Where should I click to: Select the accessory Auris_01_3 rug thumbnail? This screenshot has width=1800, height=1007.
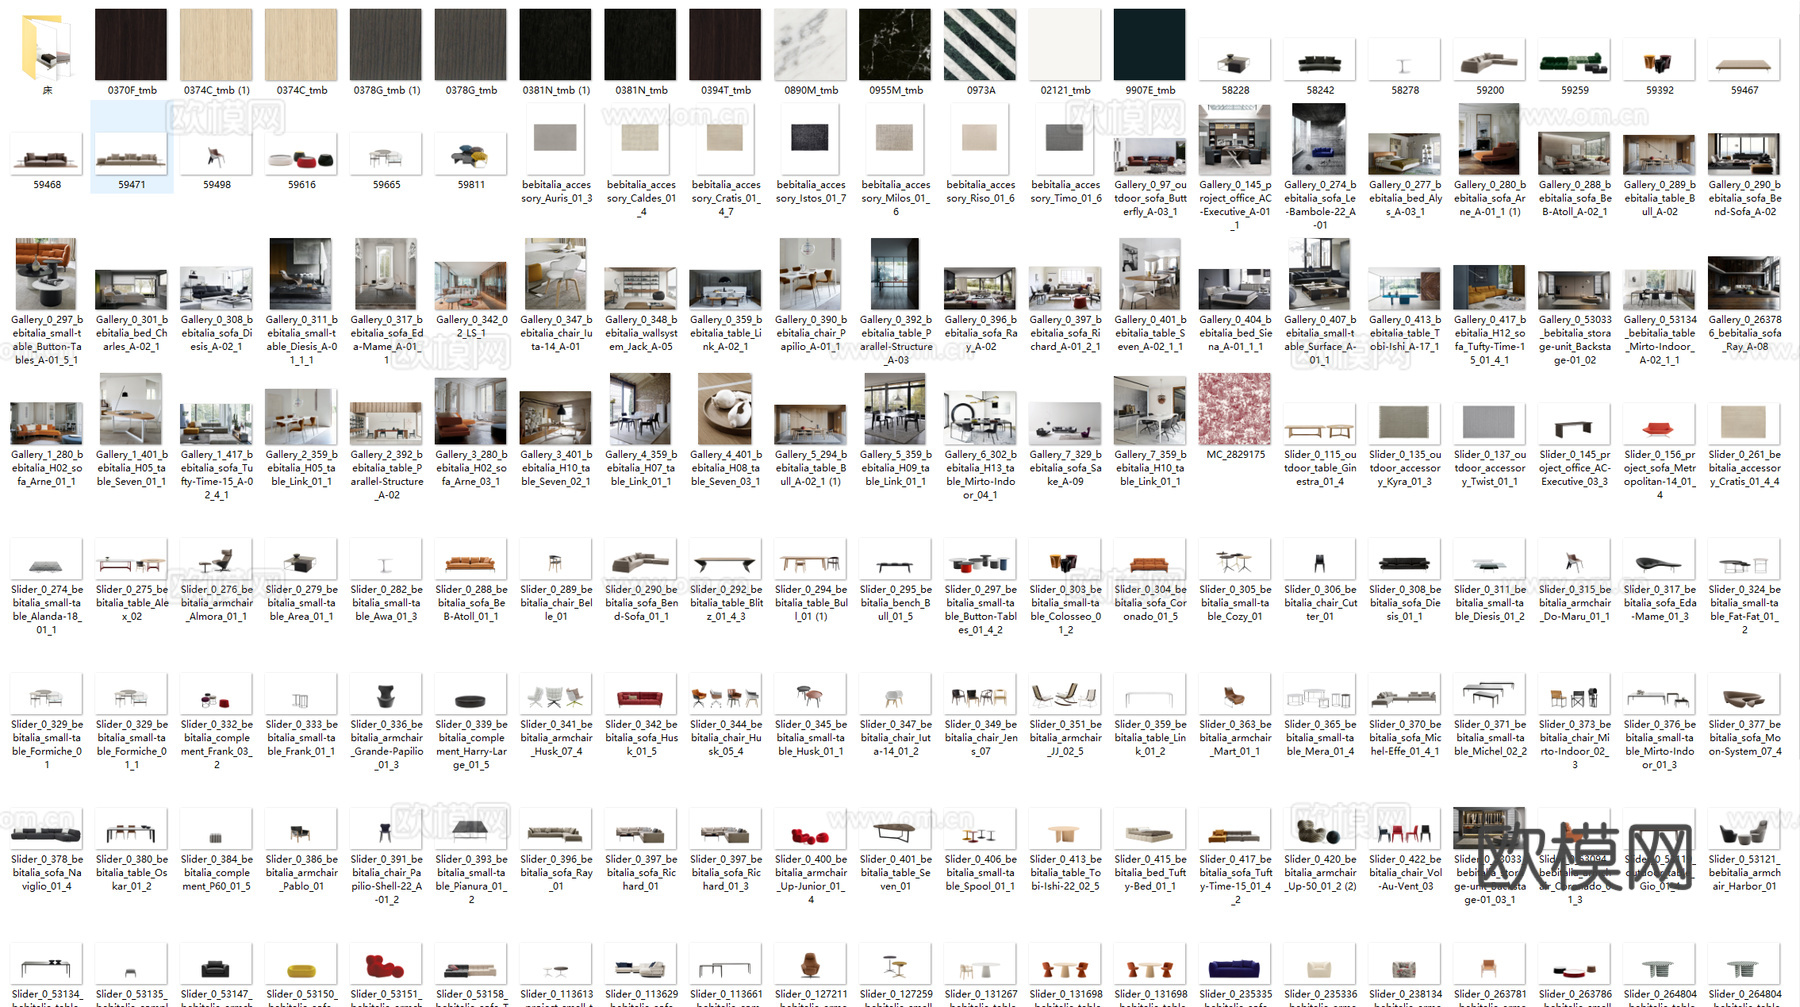556,138
